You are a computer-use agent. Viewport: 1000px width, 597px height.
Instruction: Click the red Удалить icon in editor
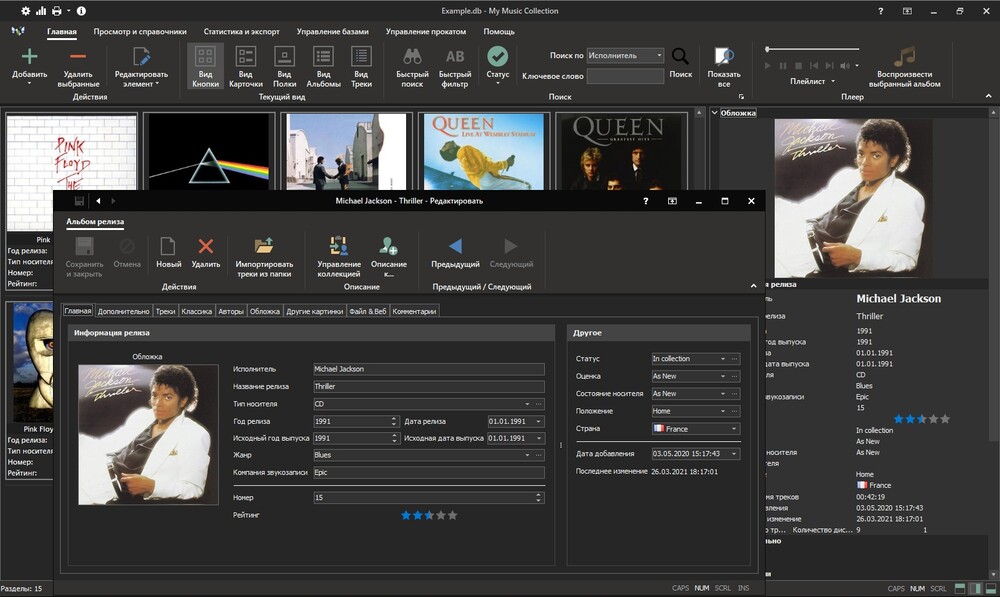pyautogui.click(x=206, y=246)
